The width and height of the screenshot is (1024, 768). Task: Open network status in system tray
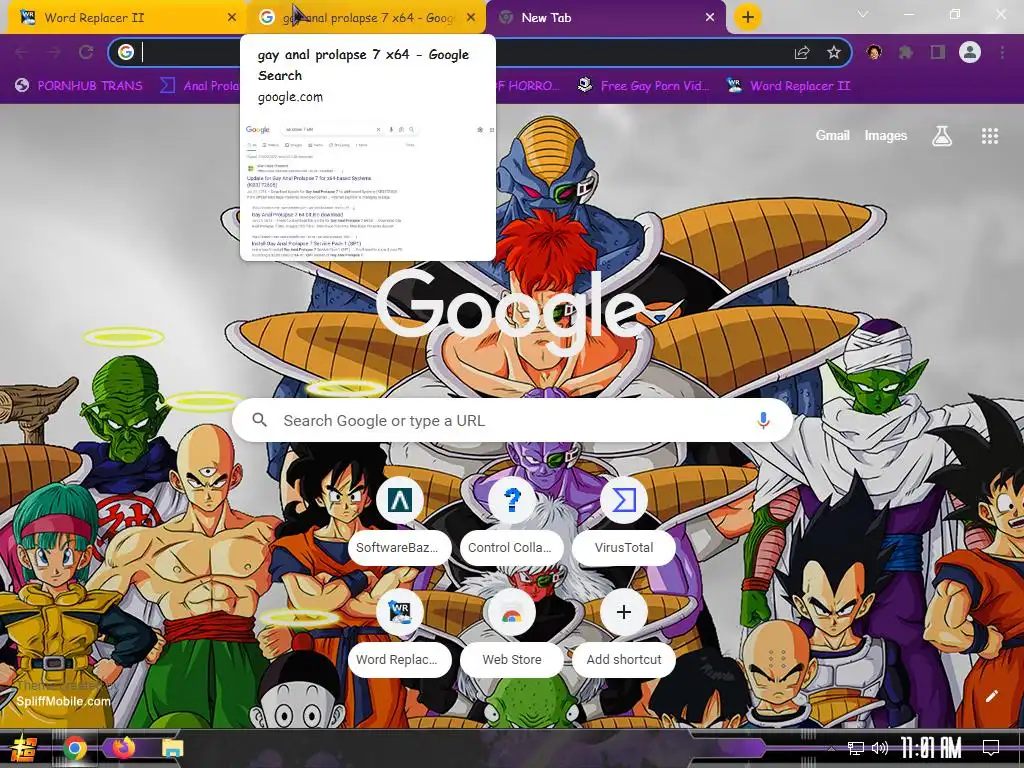[x=856, y=748]
